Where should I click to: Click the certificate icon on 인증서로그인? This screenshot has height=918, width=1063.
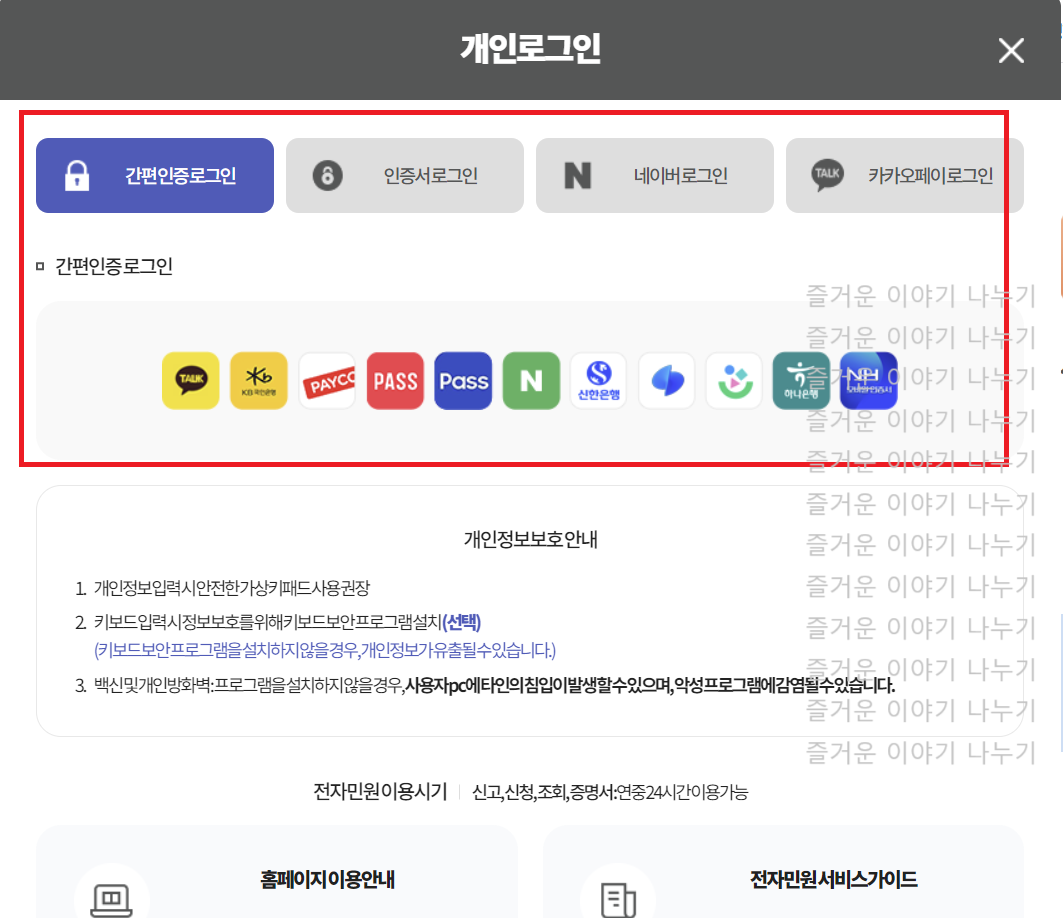[327, 176]
